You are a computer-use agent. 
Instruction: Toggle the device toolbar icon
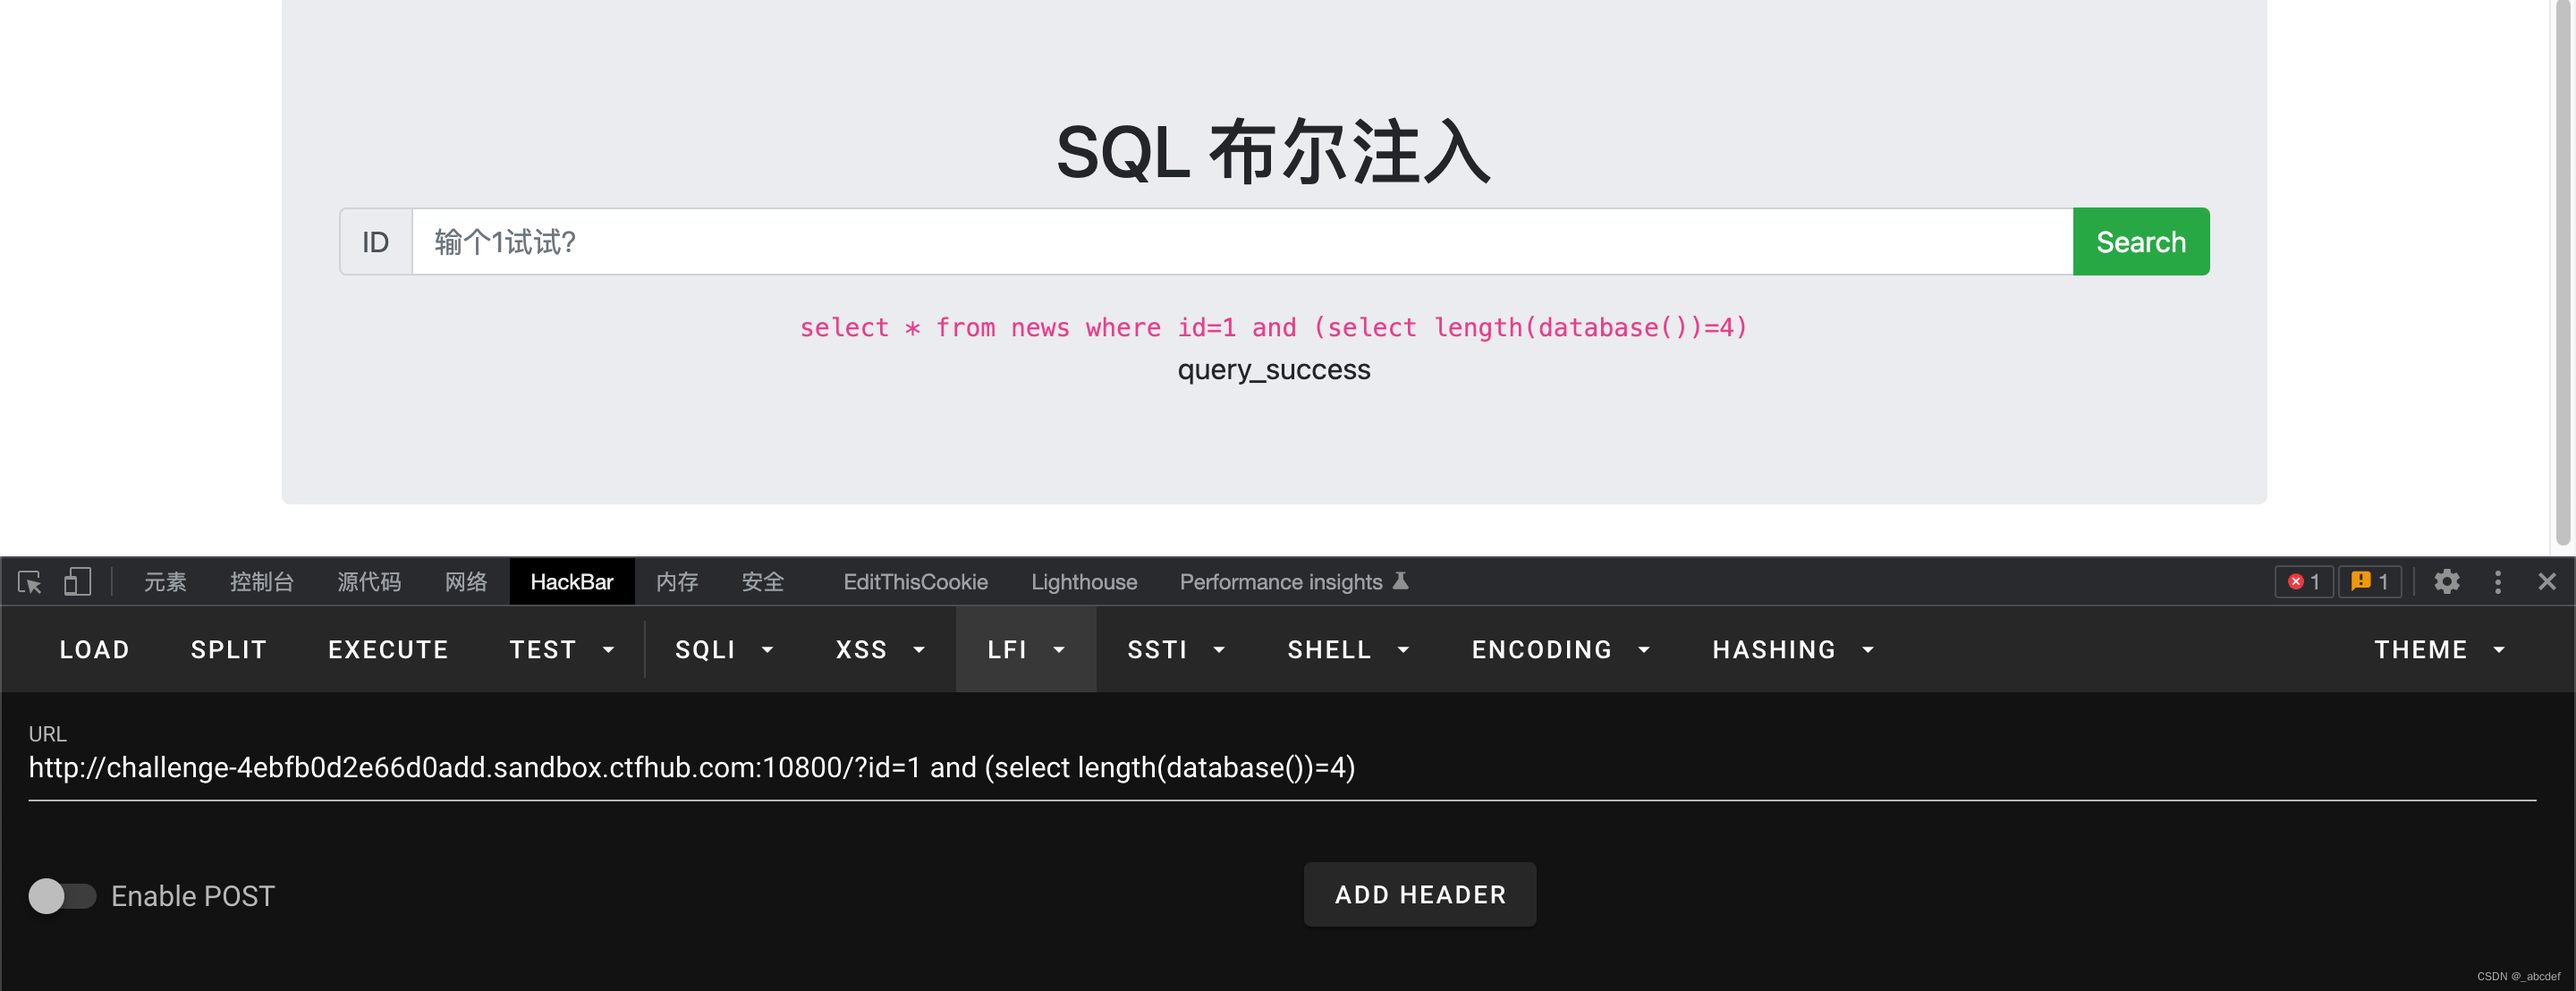point(77,582)
